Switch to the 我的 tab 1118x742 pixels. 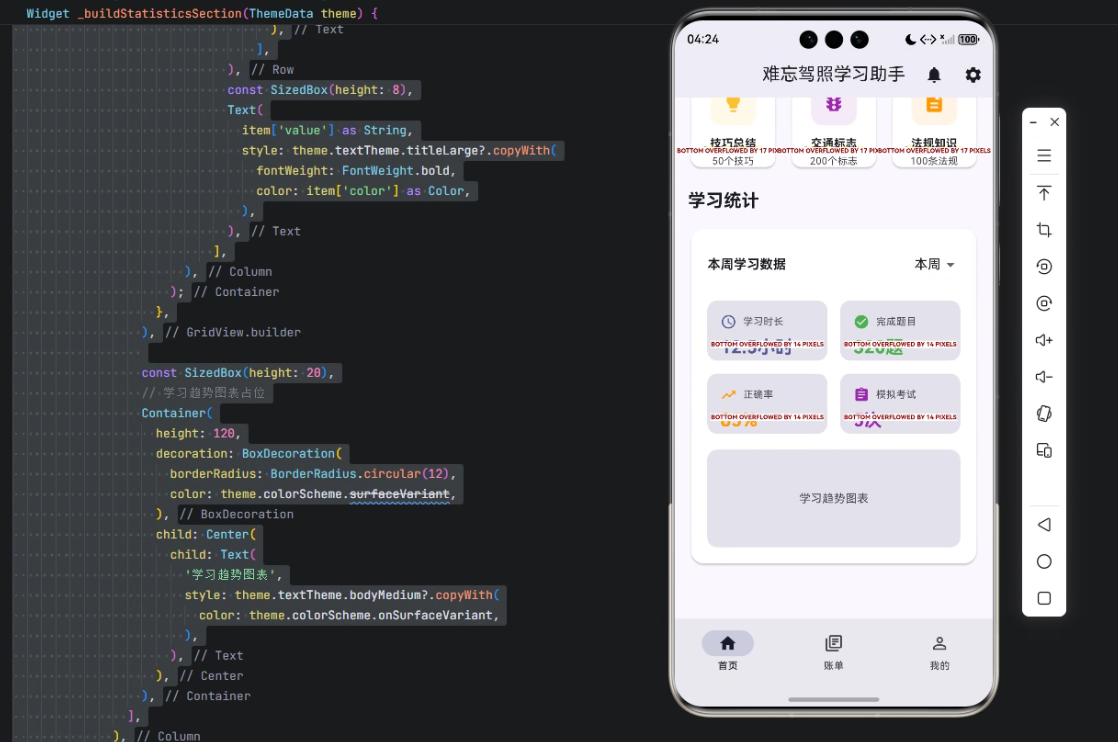(x=939, y=651)
